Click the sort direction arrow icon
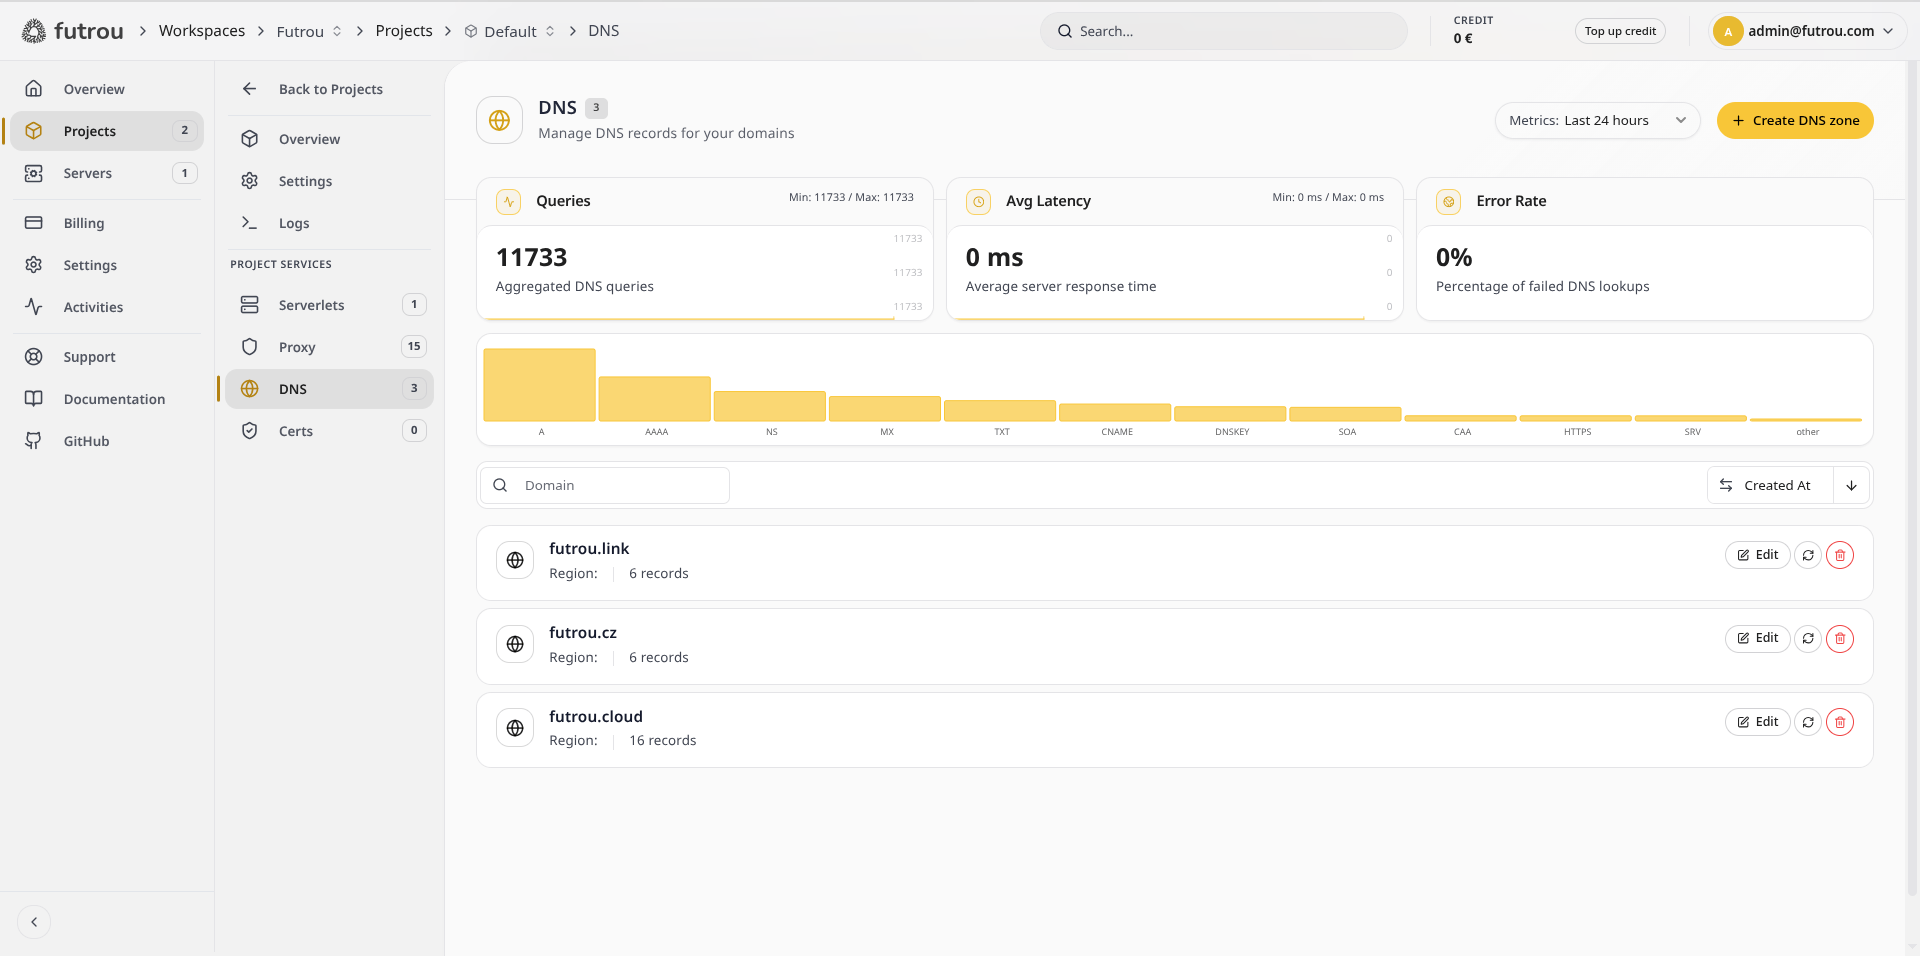Image resolution: width=1920 pixels, height=956 pixels. (1851, 485)
